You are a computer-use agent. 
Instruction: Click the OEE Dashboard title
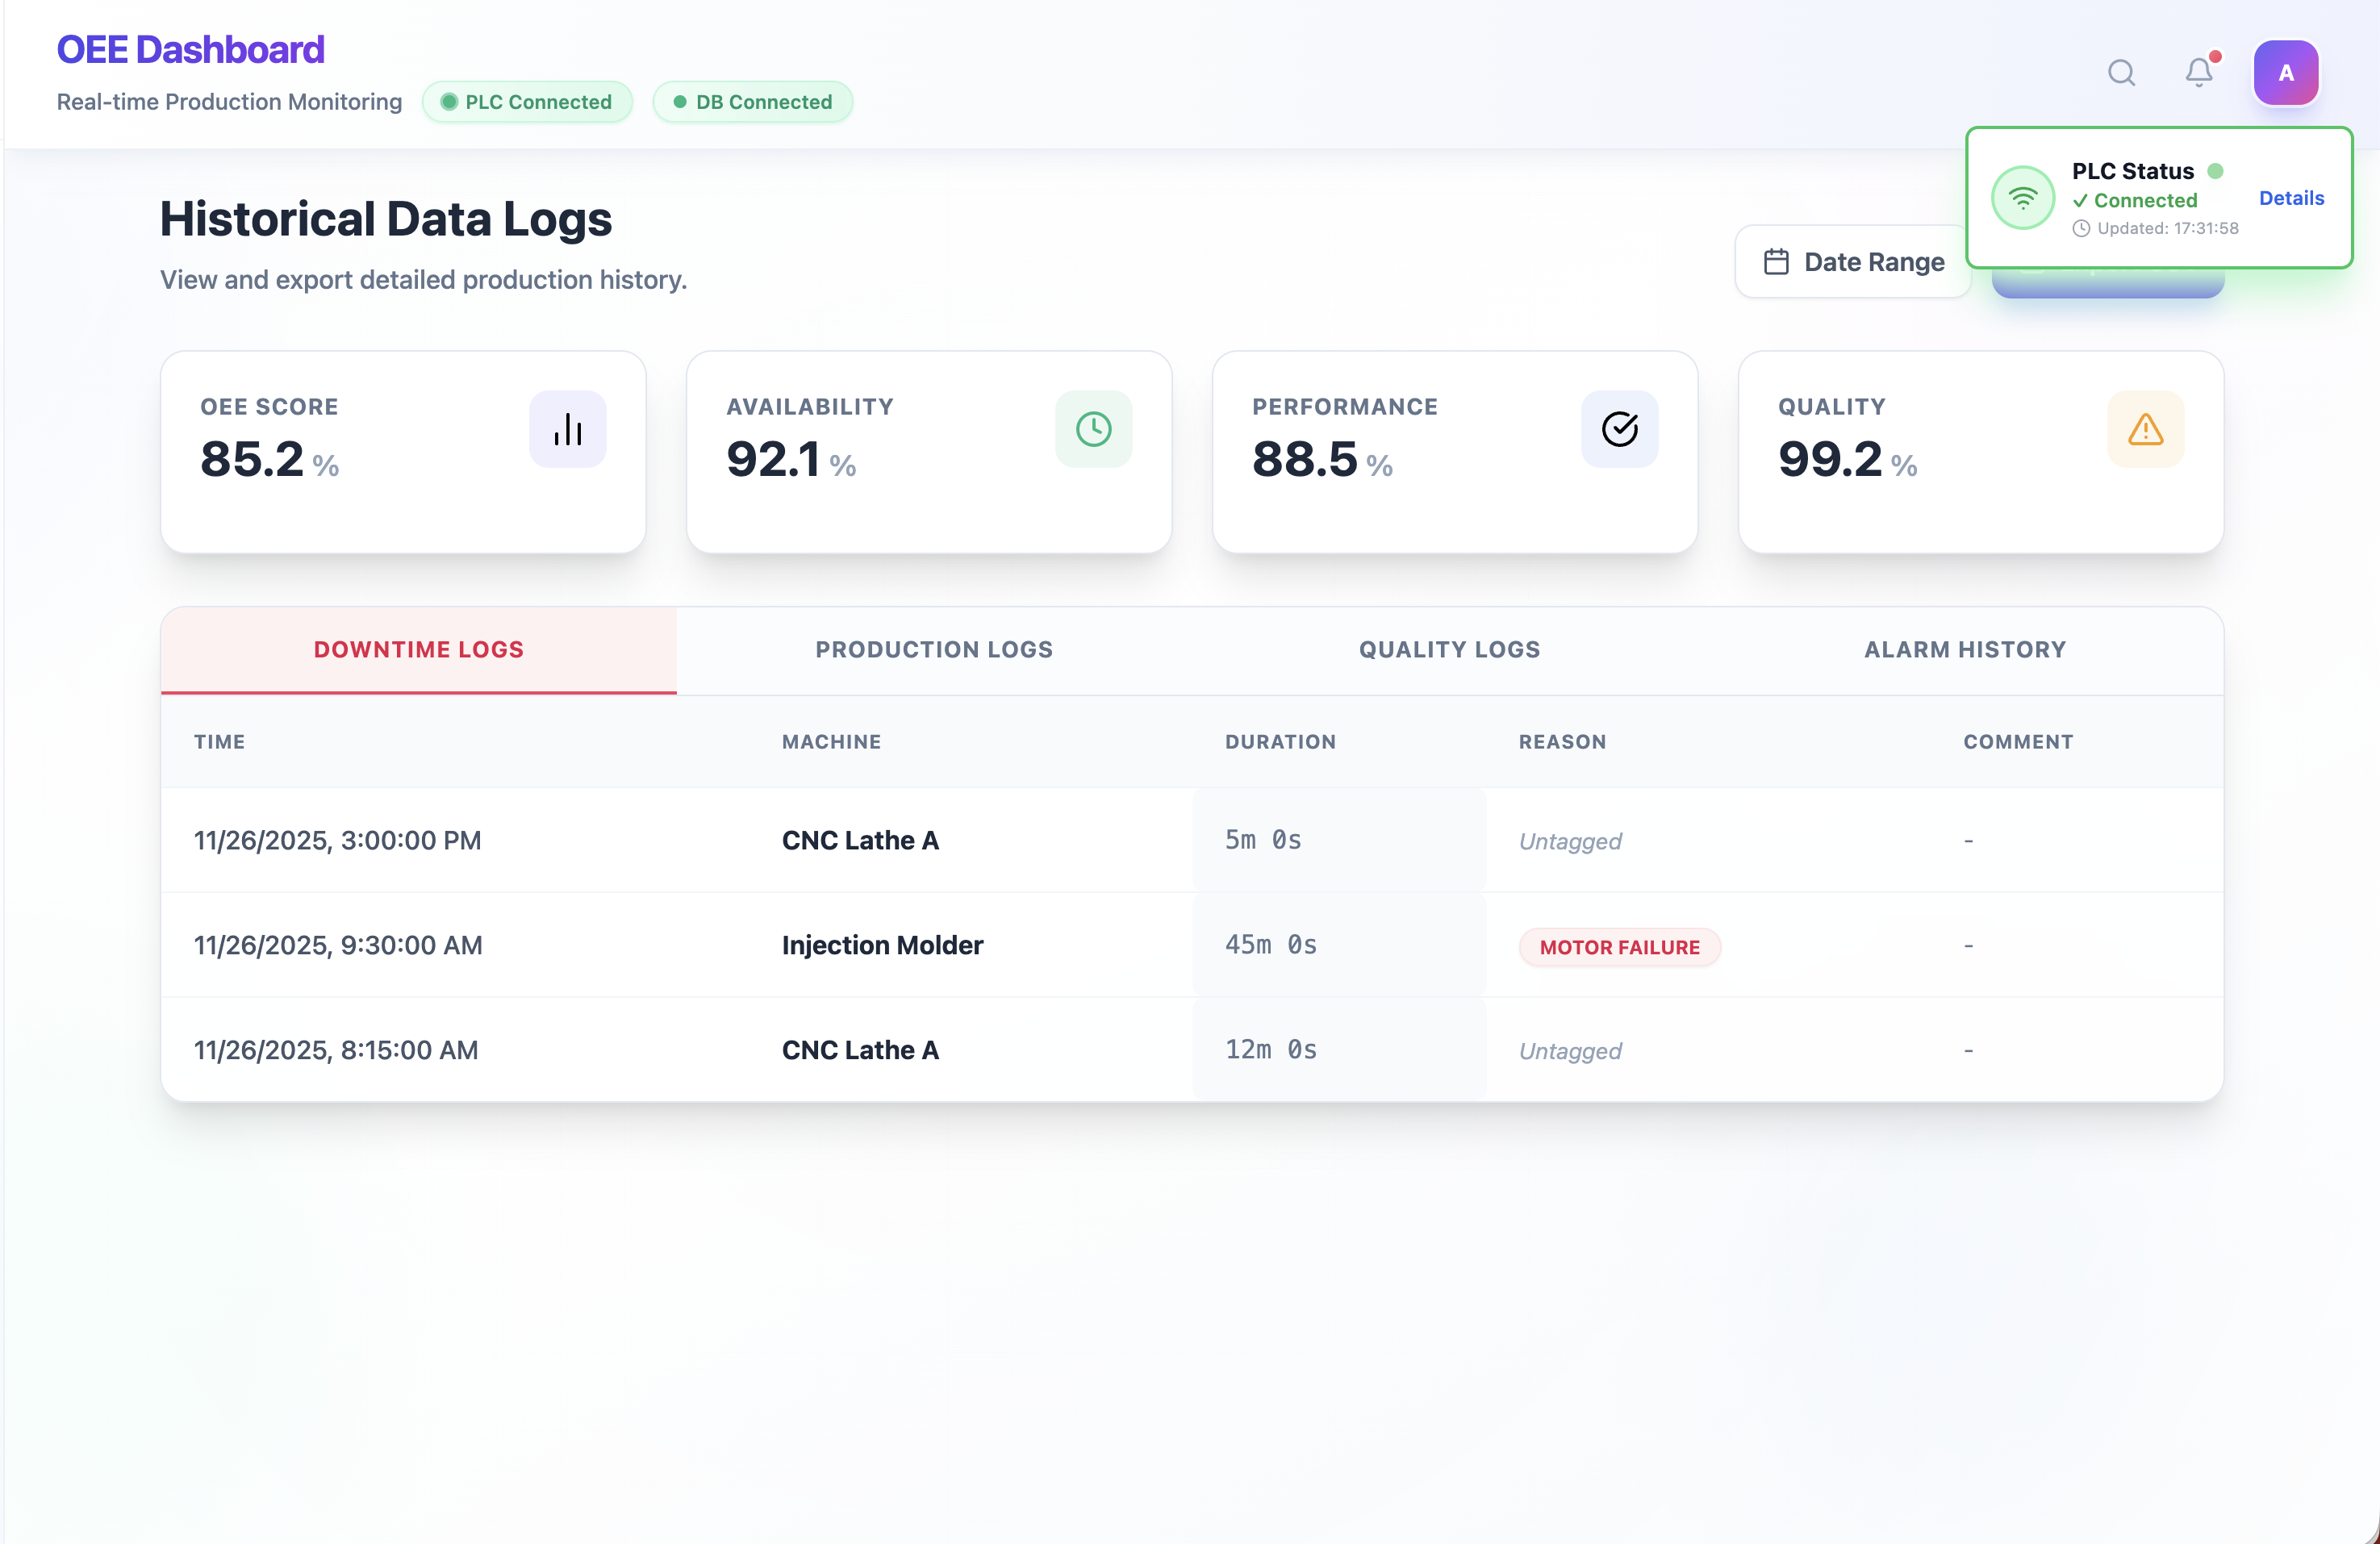[190, 50]
